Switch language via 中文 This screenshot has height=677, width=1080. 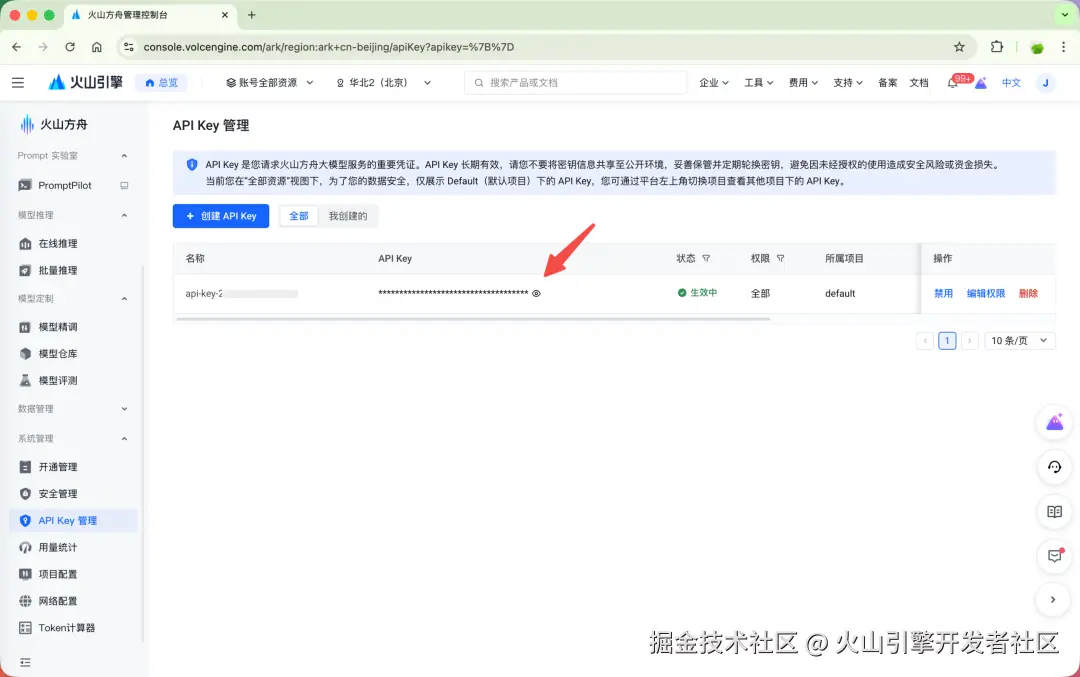click(x=1011, y=83)
